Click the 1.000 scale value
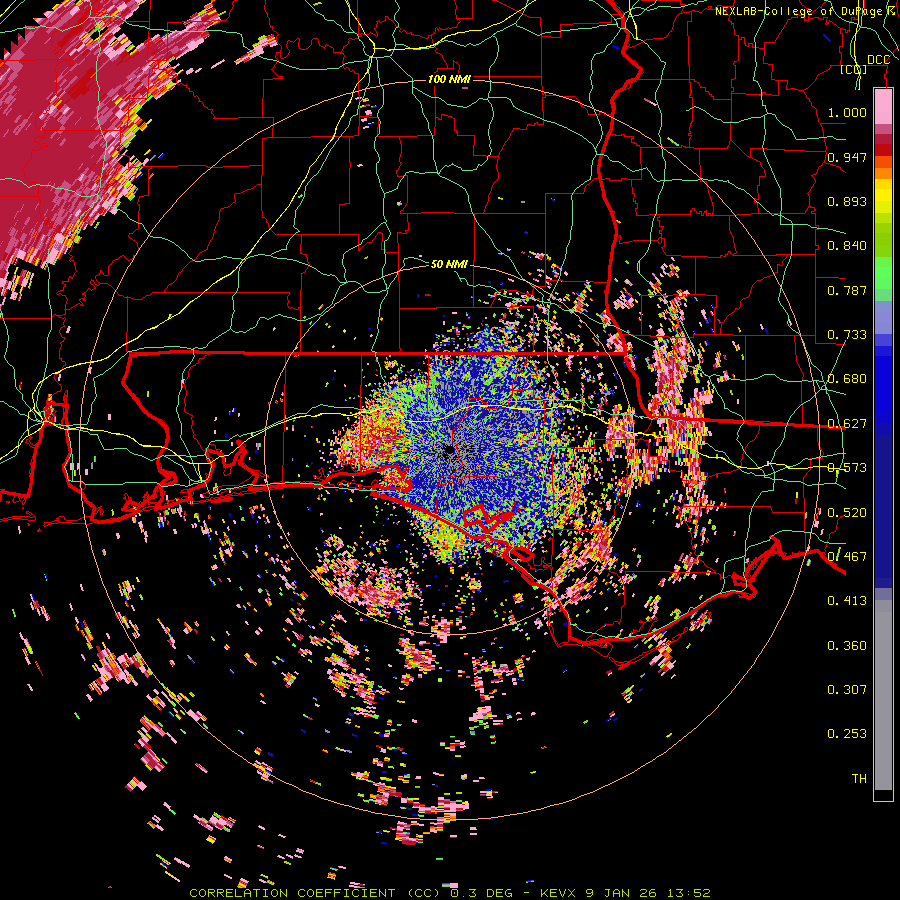This screenshot has width=900, height=900. click(847, 112)
